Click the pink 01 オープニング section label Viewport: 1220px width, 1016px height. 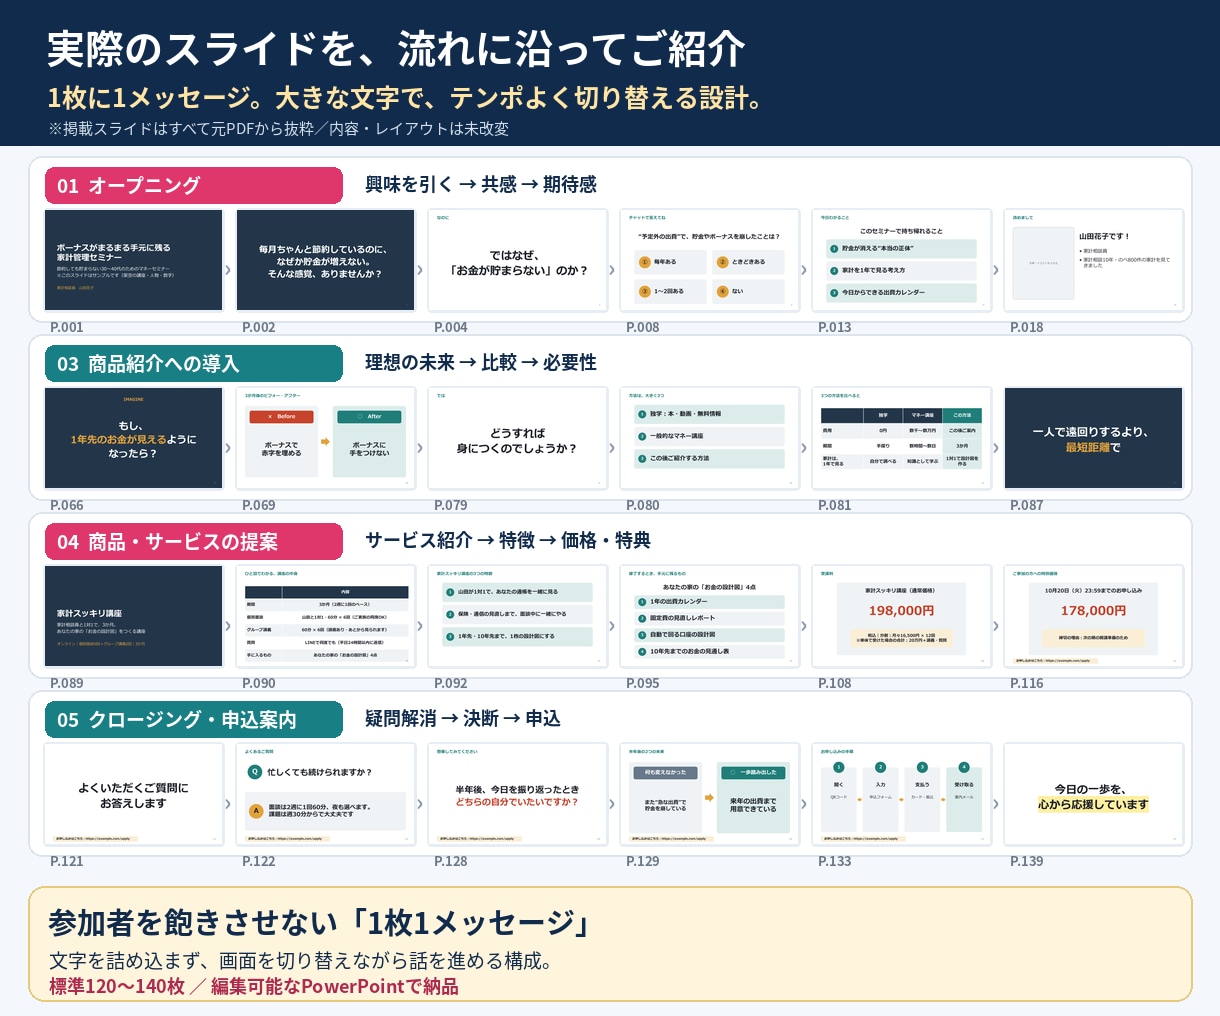click(194, 185)
